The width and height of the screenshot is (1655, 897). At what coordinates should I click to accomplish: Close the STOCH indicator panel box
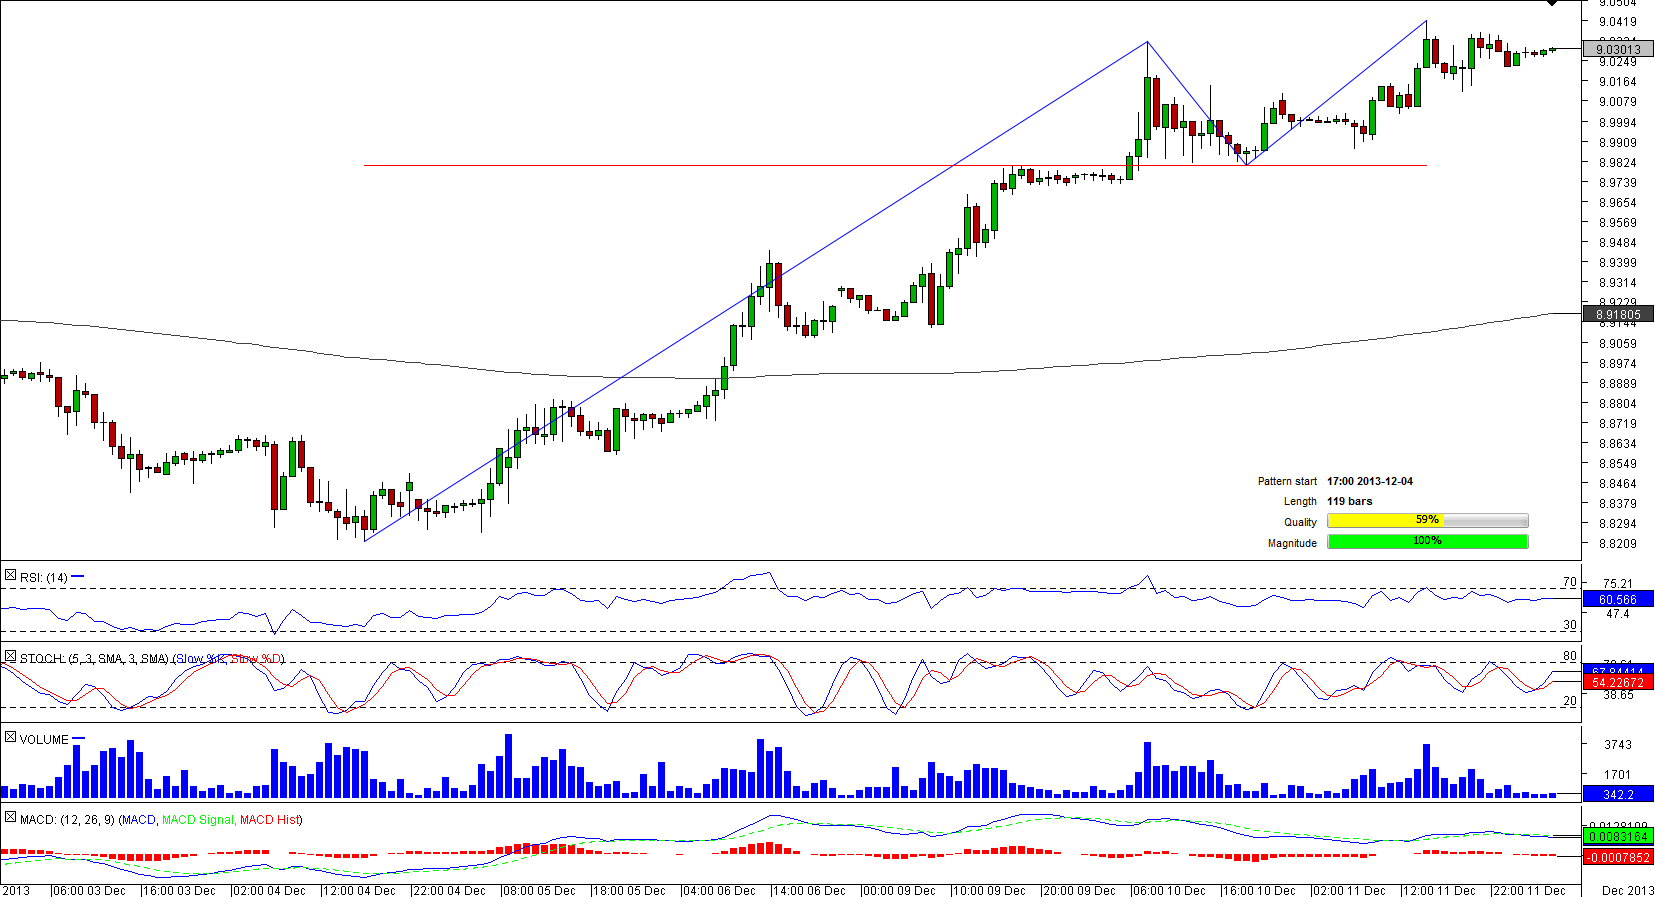[10, 657]
